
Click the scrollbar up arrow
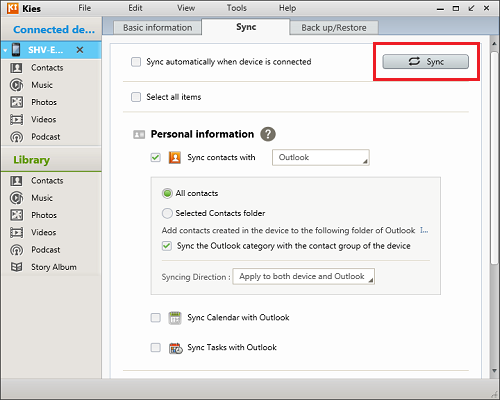(x=494, y=44)
